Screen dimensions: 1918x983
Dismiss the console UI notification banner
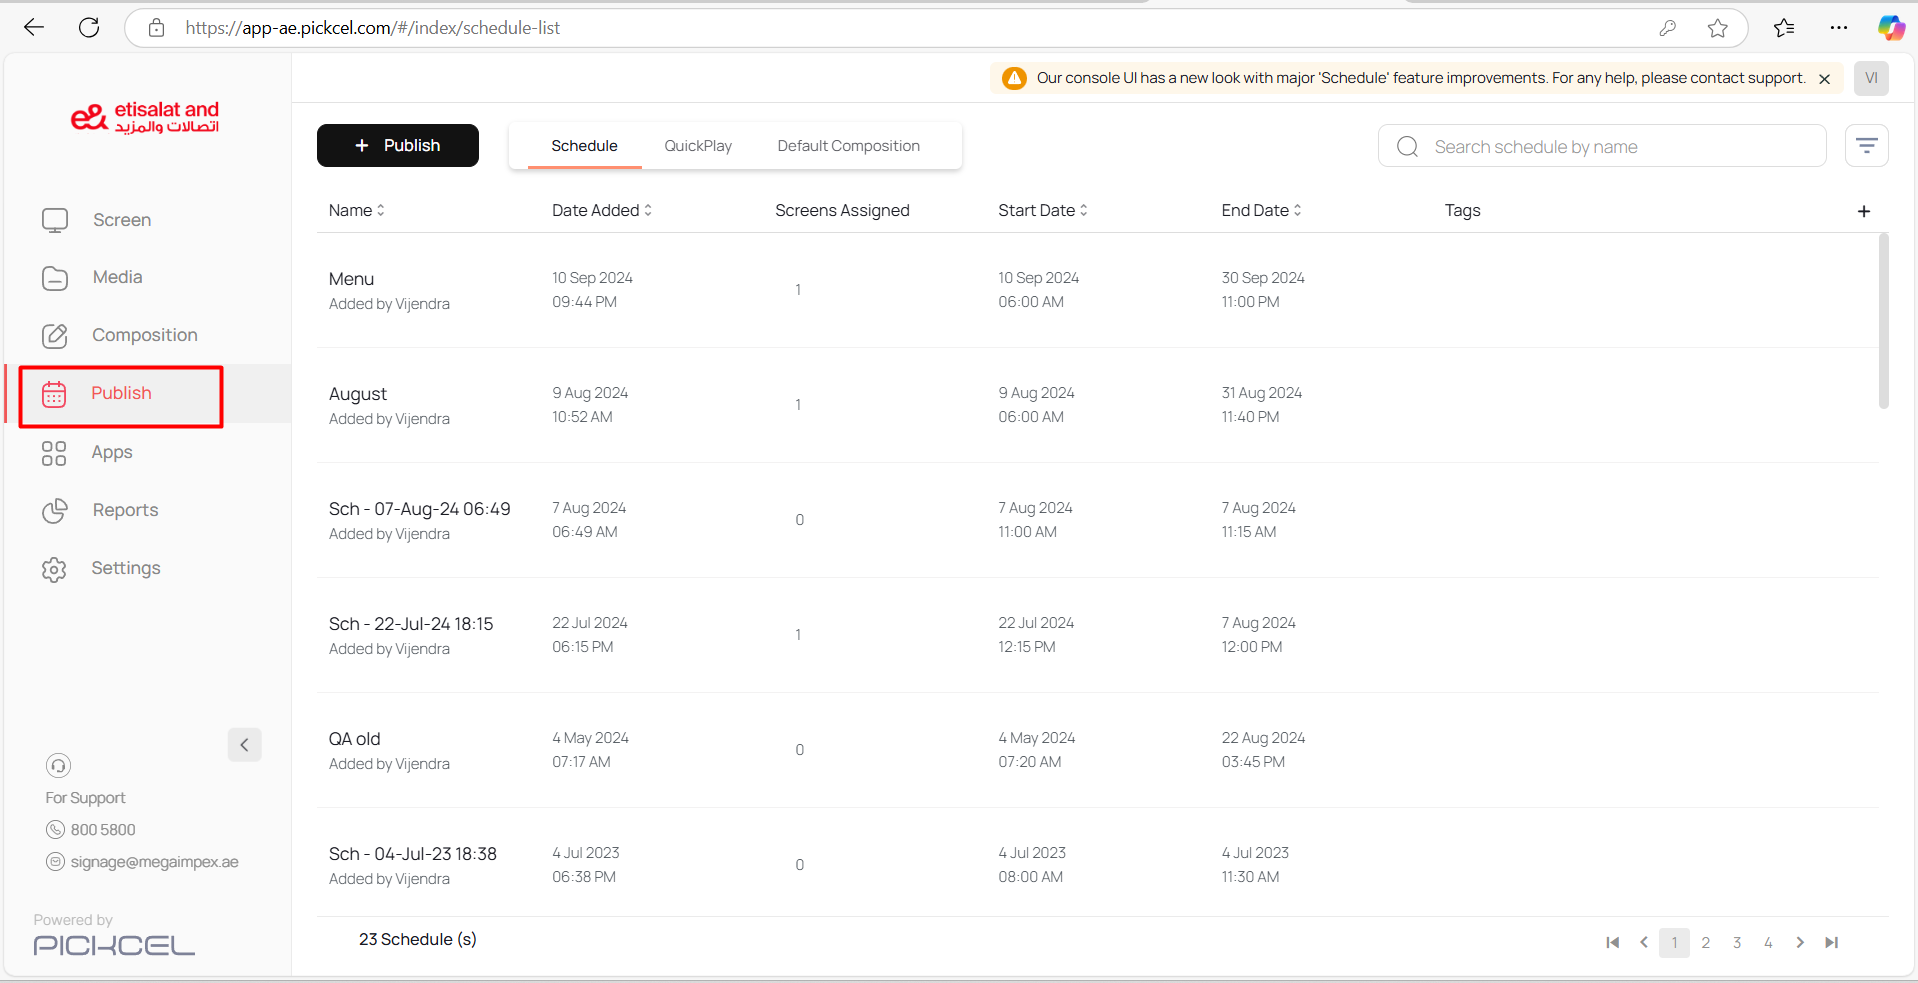1824,79
